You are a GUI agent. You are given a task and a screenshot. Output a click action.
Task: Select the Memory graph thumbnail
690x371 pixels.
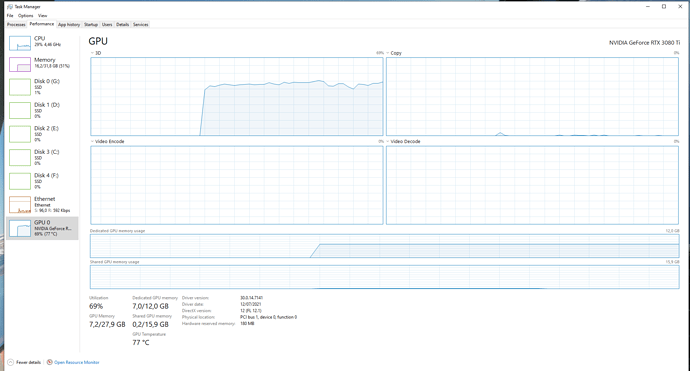[20, 64]
